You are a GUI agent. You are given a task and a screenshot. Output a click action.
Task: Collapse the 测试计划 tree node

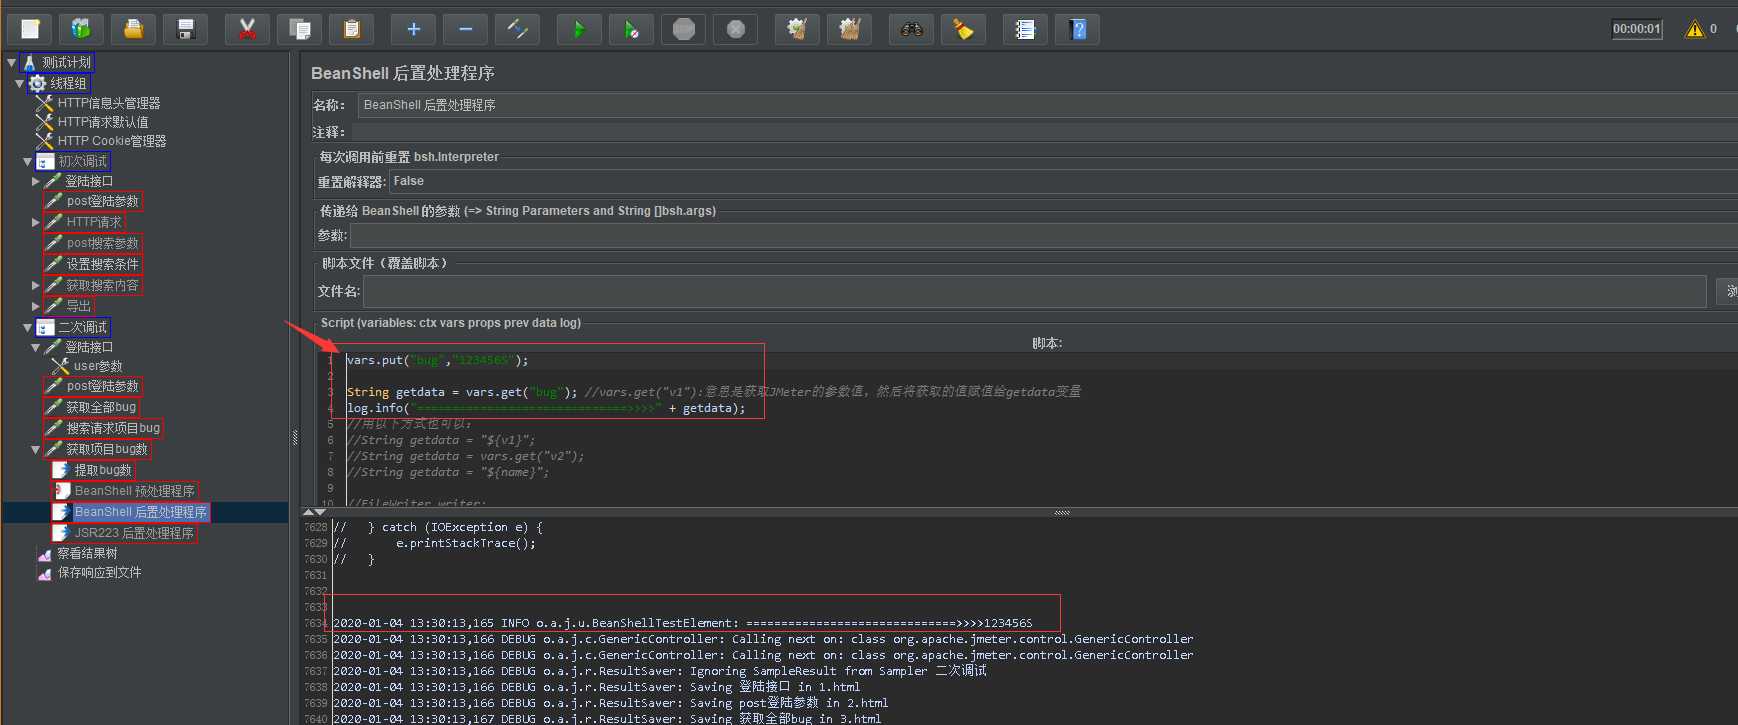point(12,62)
